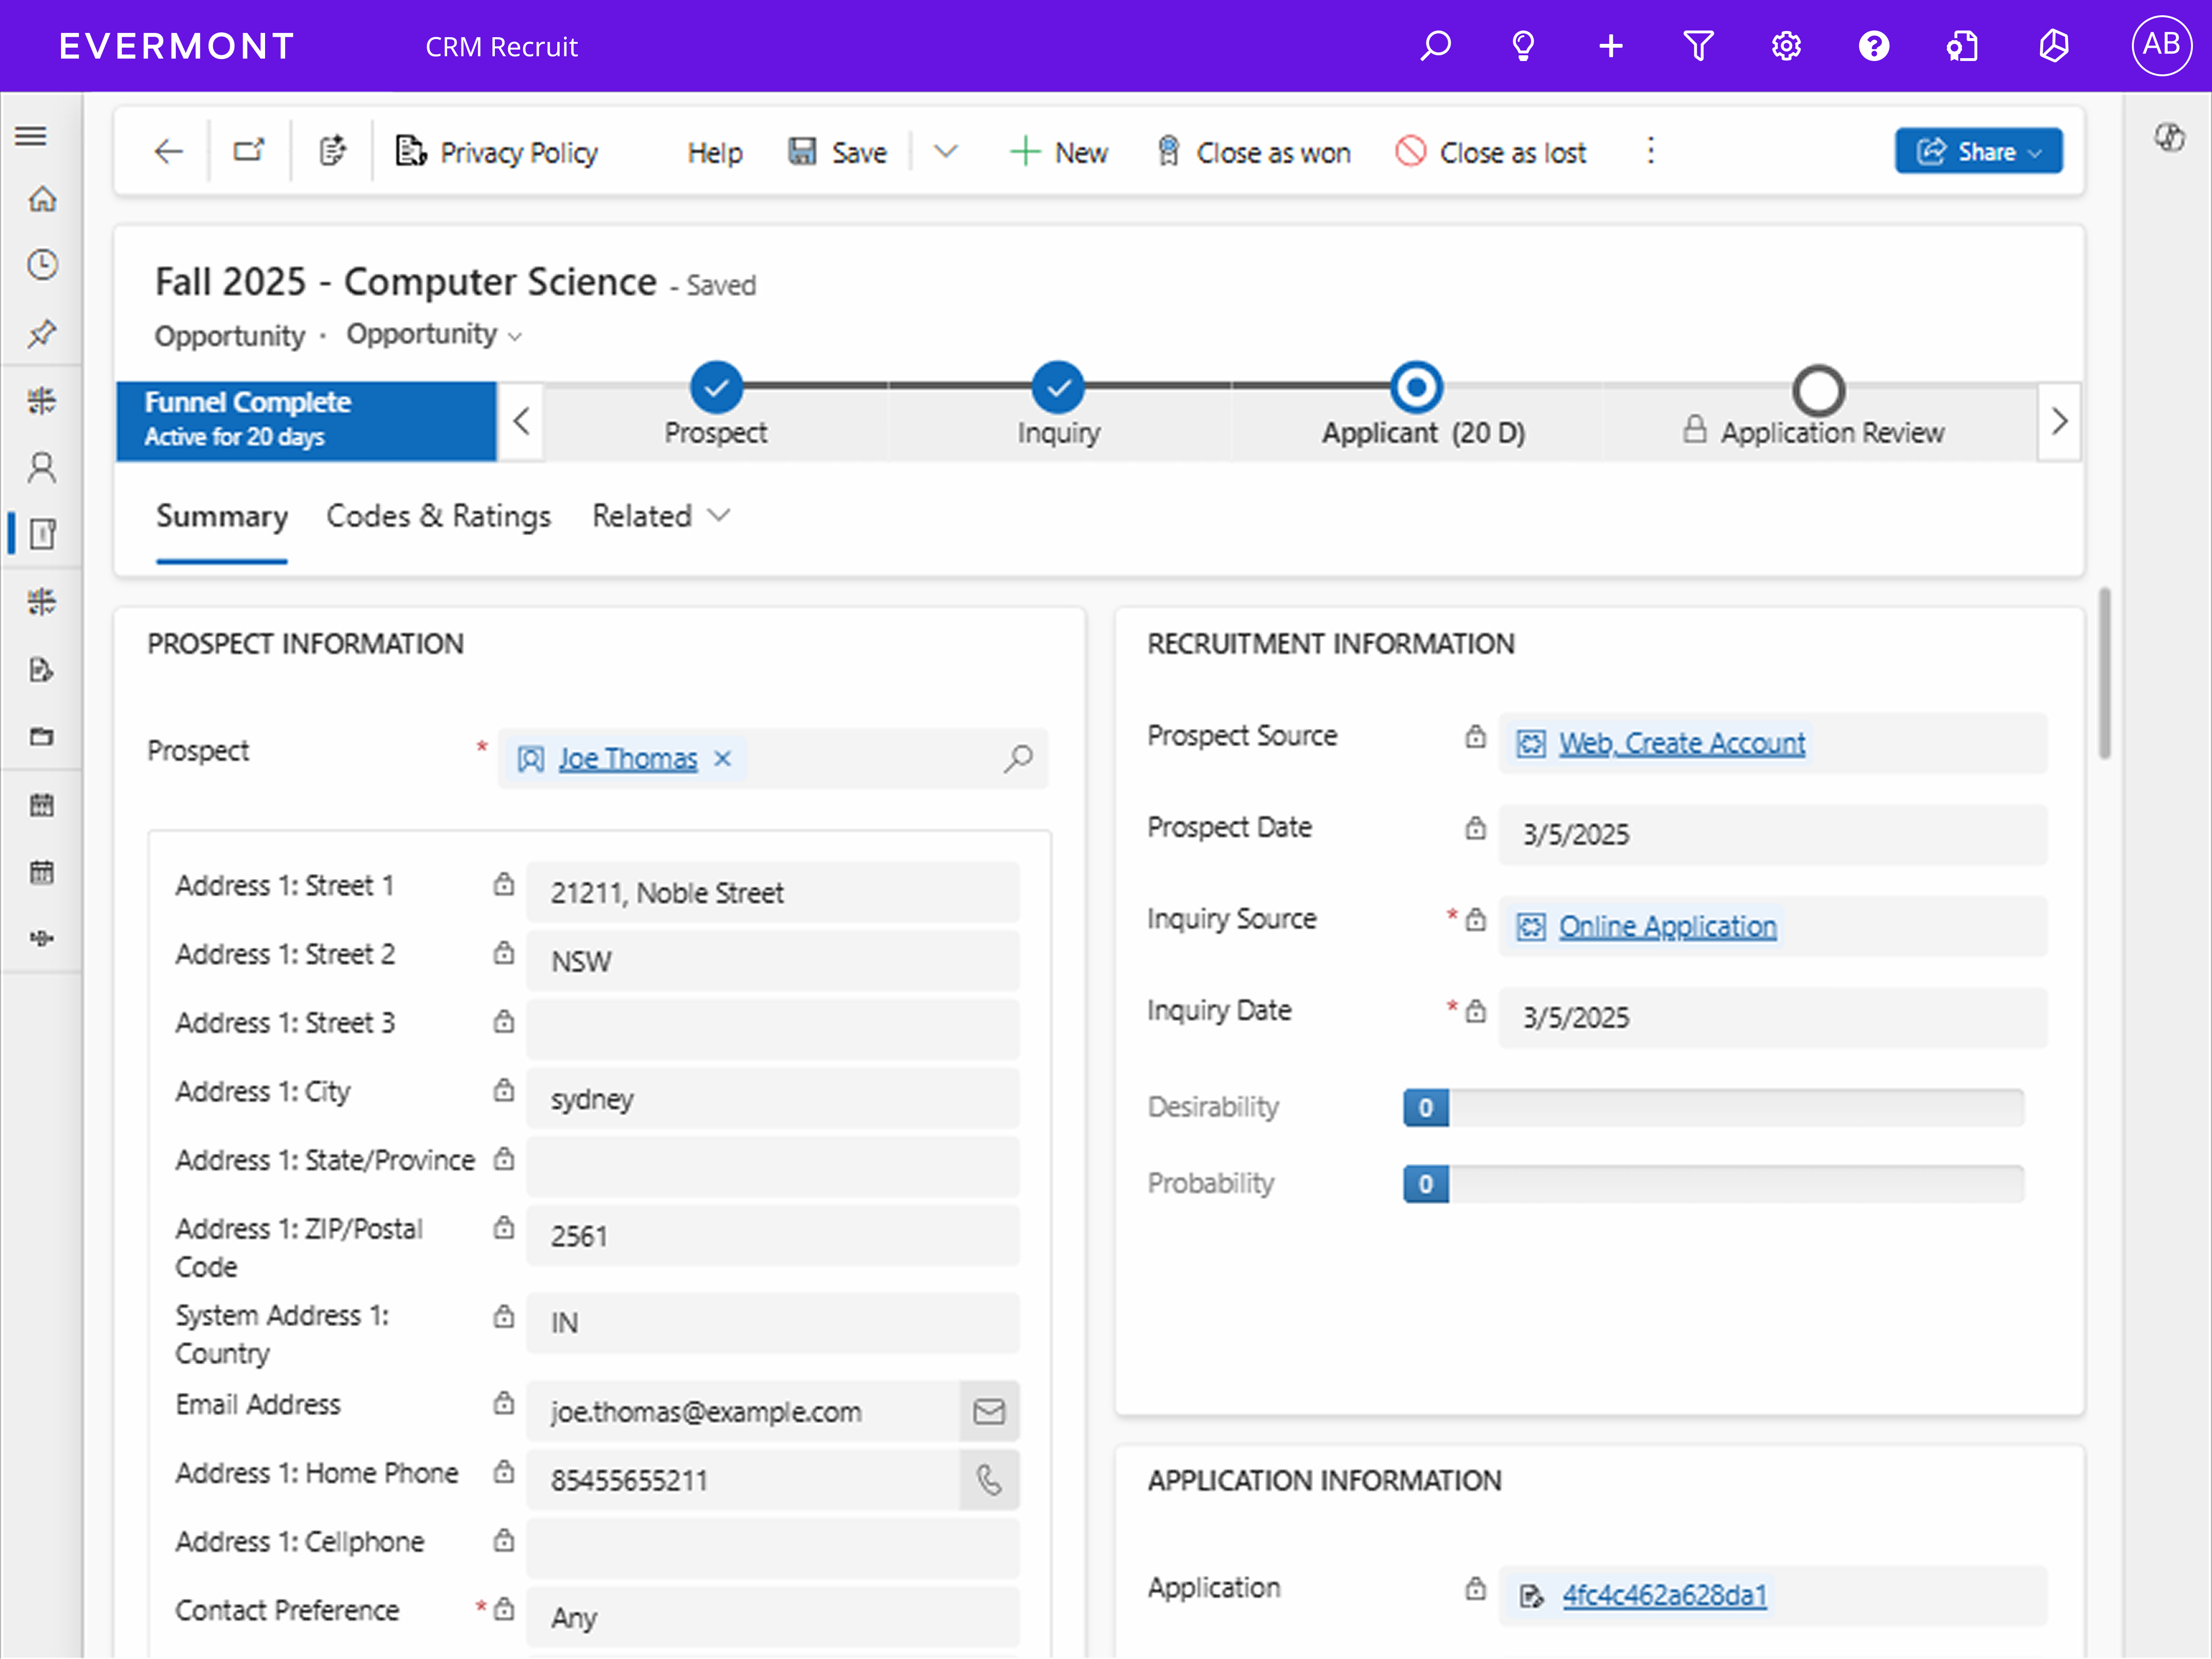Expand the Opportunity form selector chevron
The image size is (2212, 1659).
pyautogui.click(x=515, y=337)
